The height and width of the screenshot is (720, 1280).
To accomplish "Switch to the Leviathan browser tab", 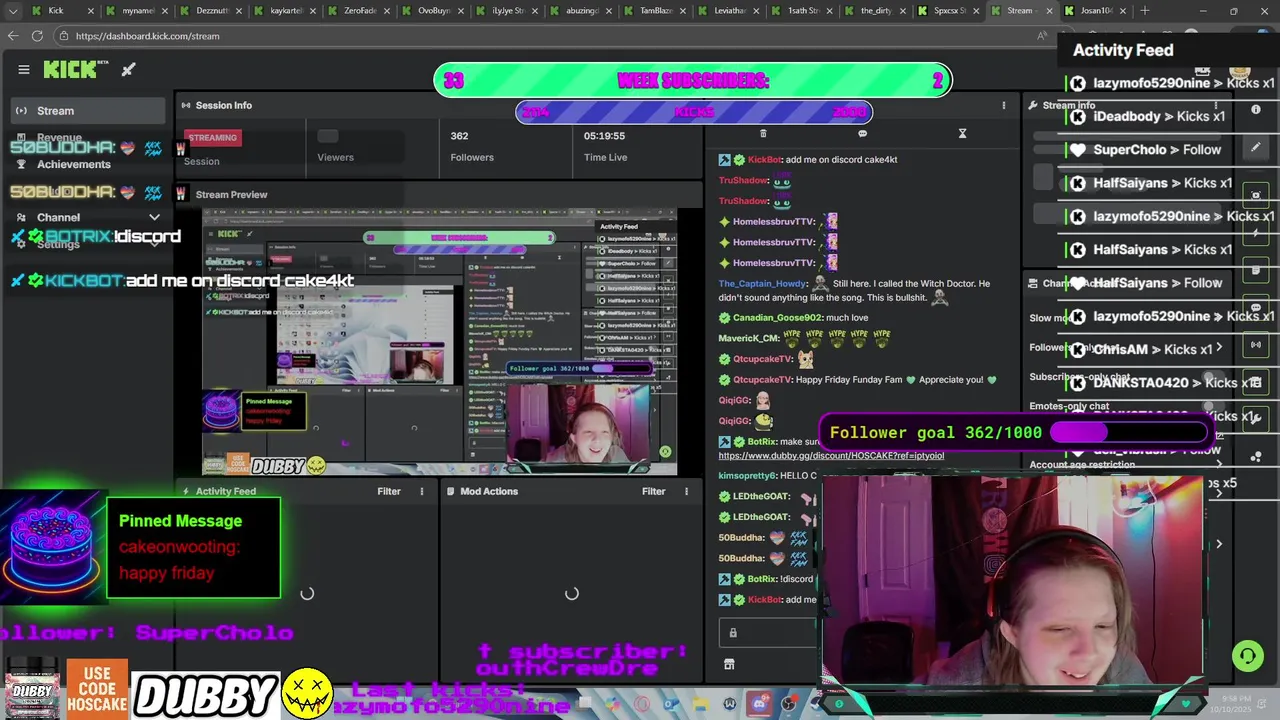I will pyautogui.click(x=730, y=11).
